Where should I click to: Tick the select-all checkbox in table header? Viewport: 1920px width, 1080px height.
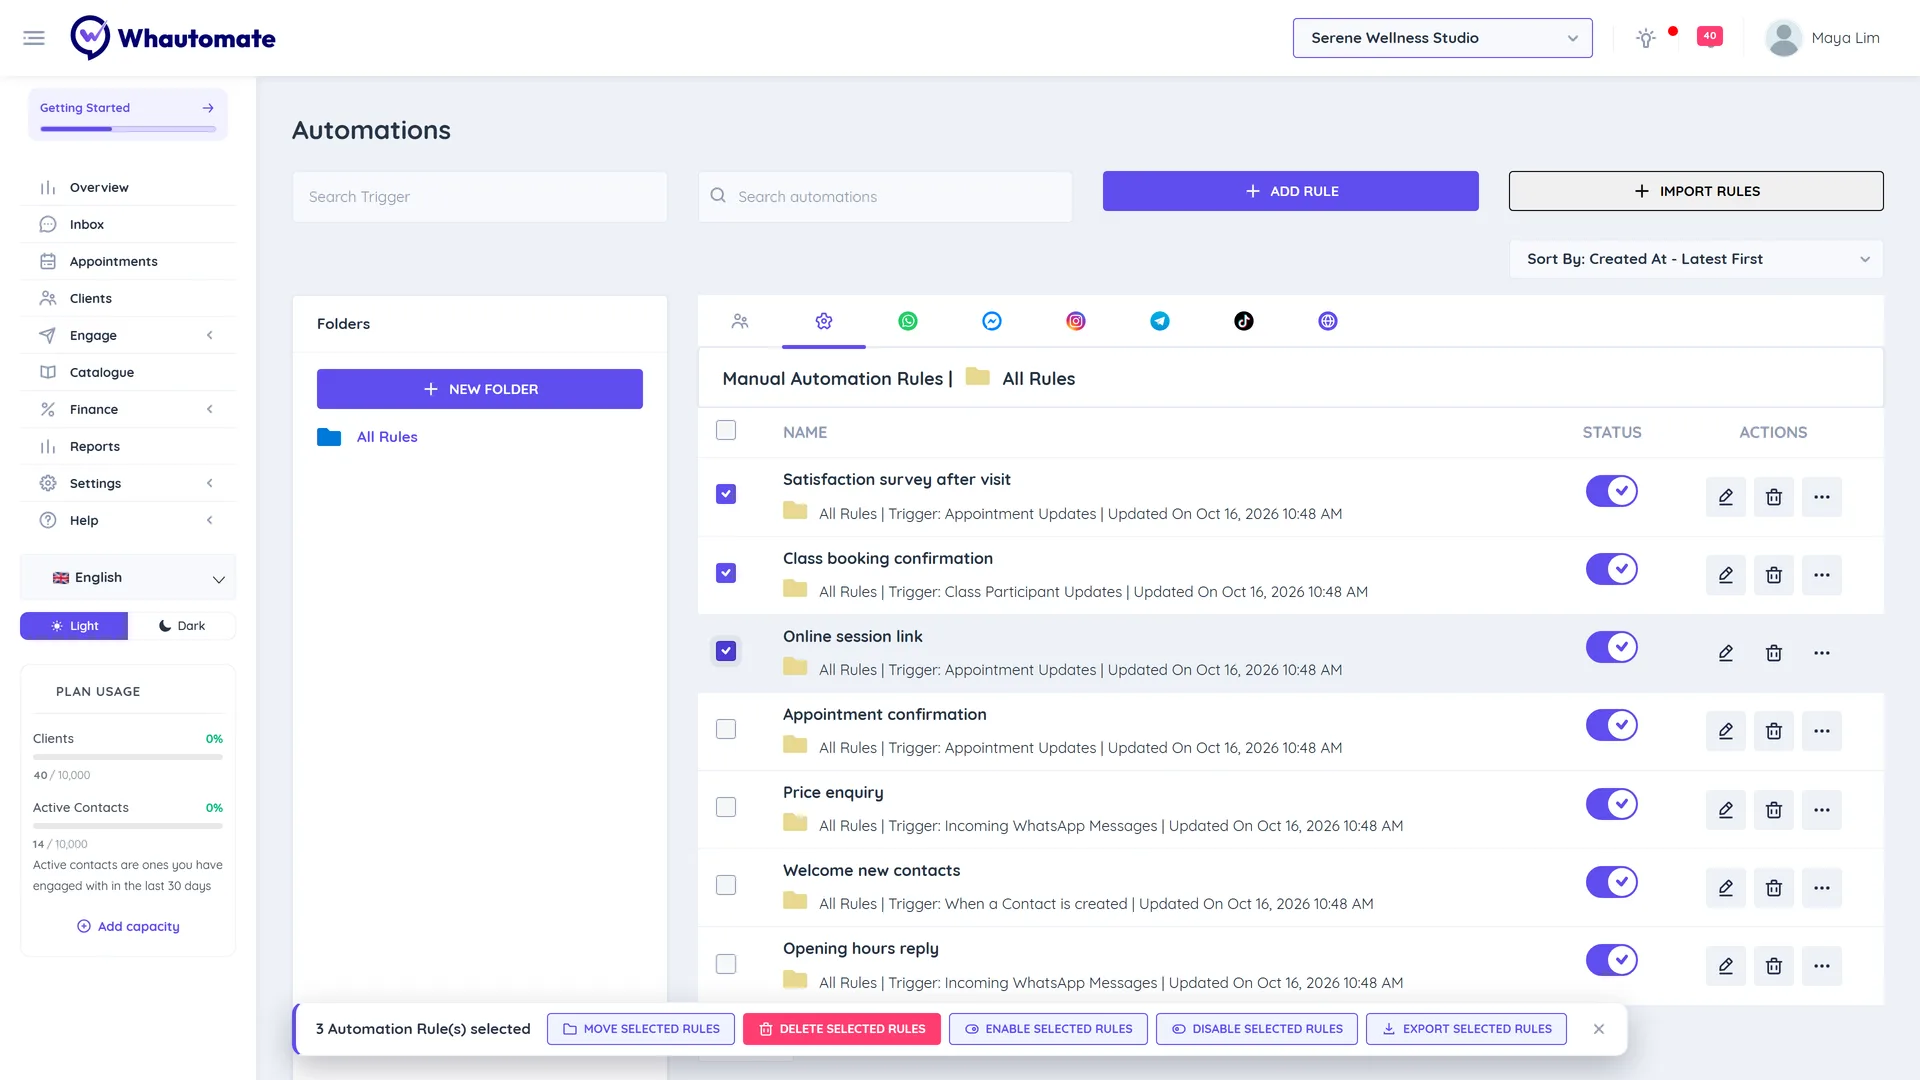tap(726, 430)
